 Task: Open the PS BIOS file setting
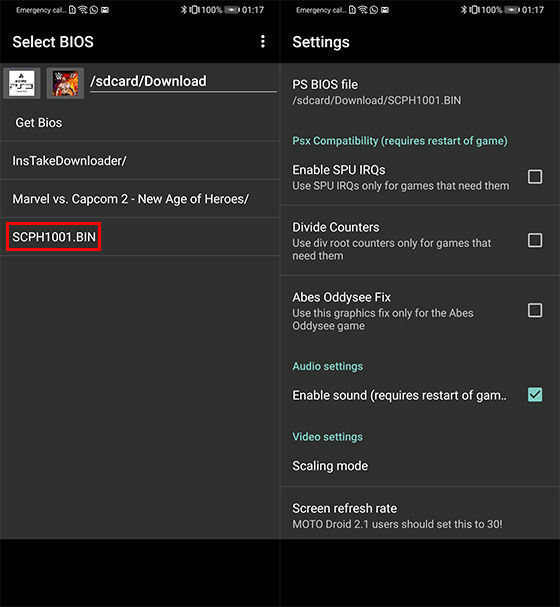(420, 92)
